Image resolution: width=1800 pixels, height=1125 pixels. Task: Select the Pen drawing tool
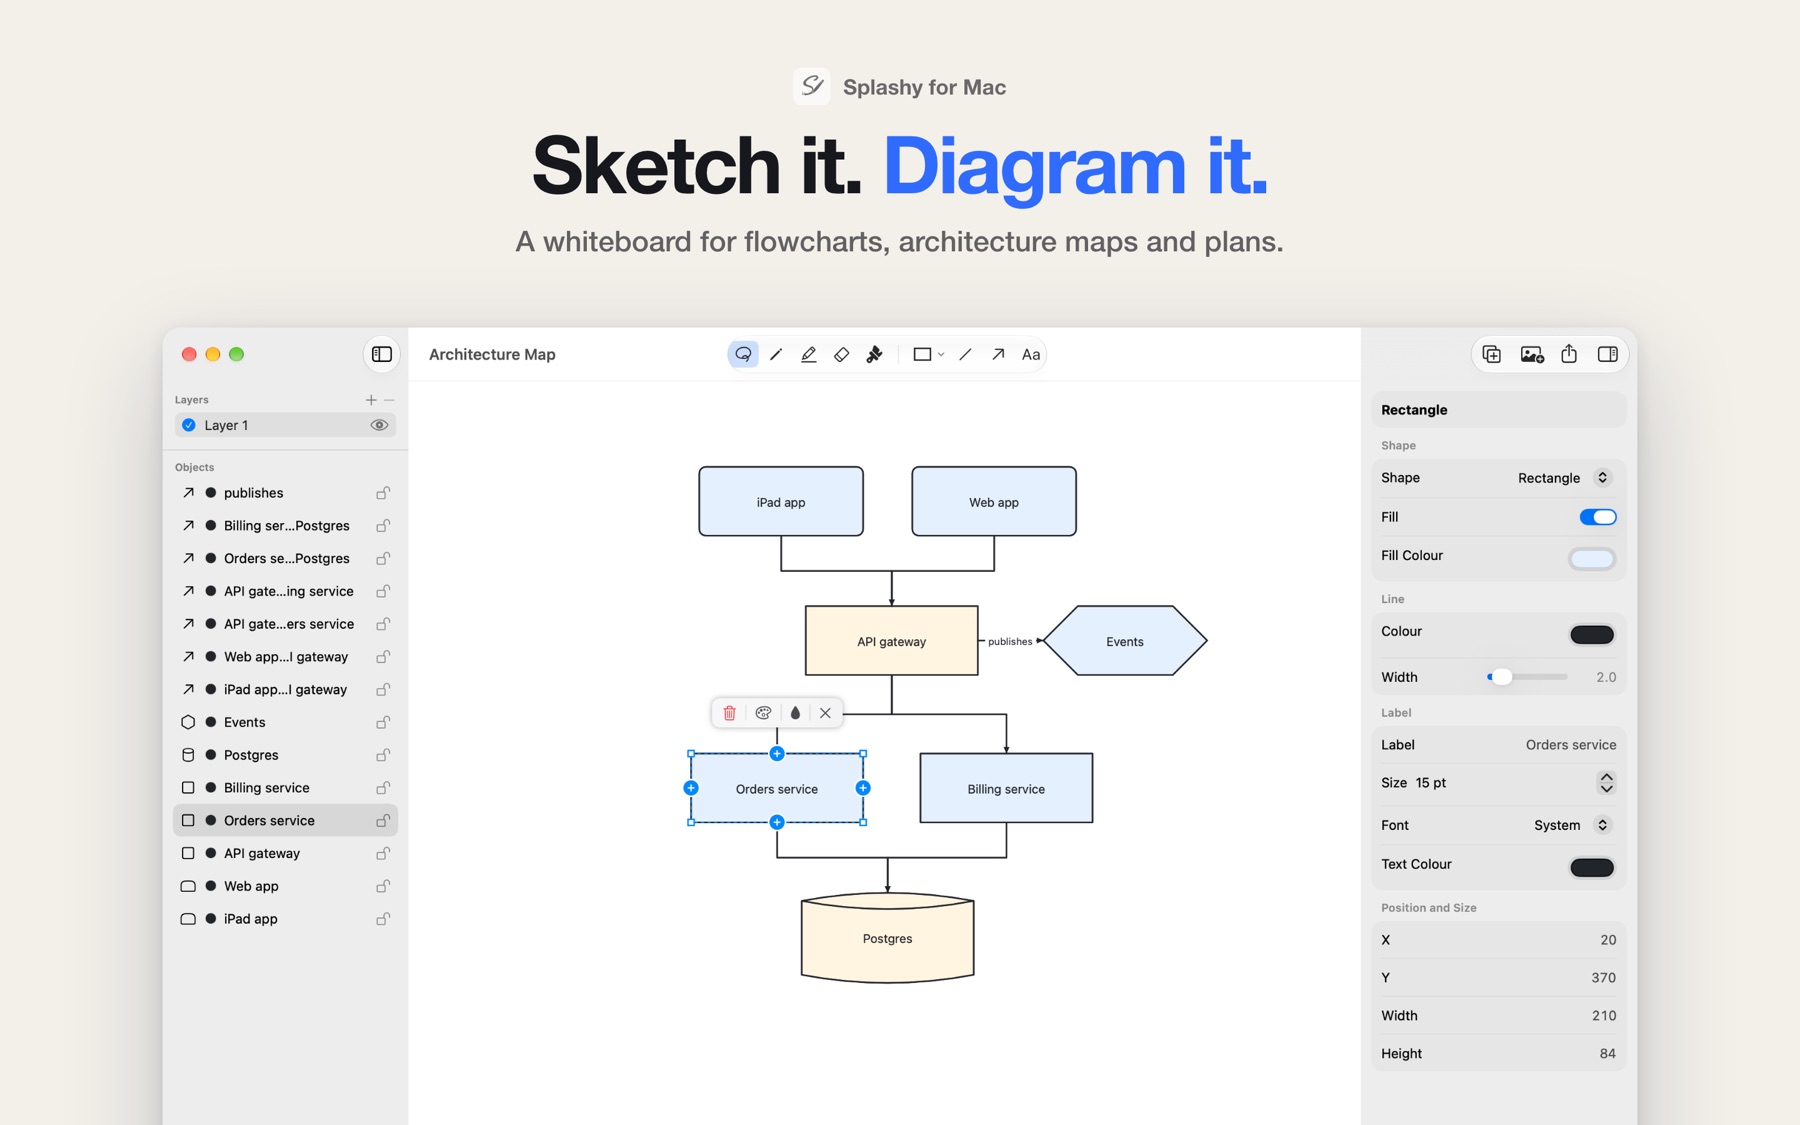pos(776,354)
